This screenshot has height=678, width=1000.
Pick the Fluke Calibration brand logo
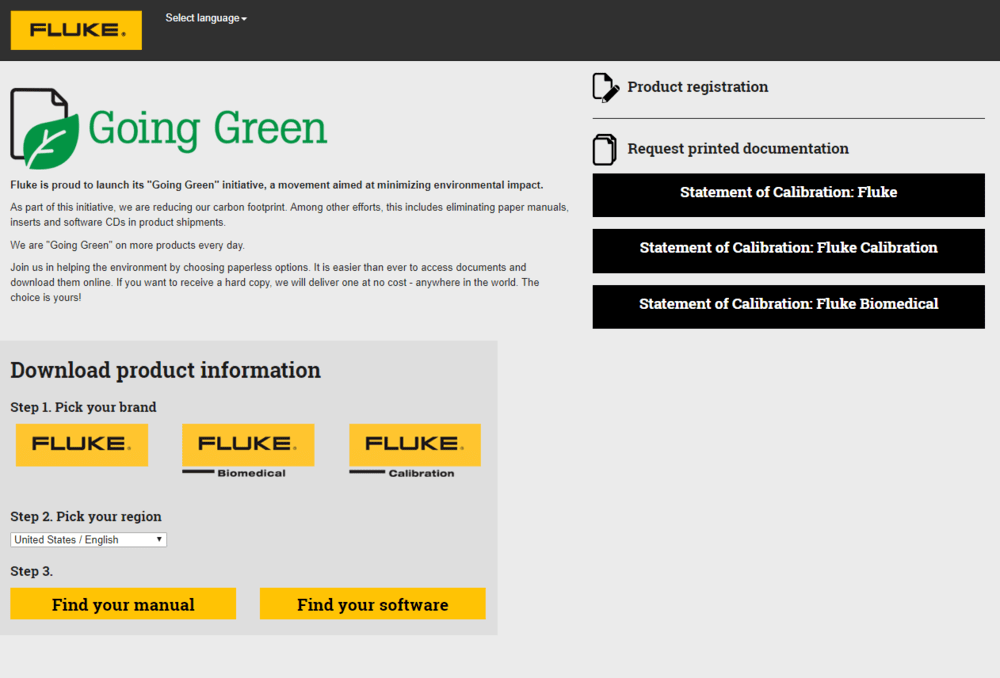pos(415,451)
